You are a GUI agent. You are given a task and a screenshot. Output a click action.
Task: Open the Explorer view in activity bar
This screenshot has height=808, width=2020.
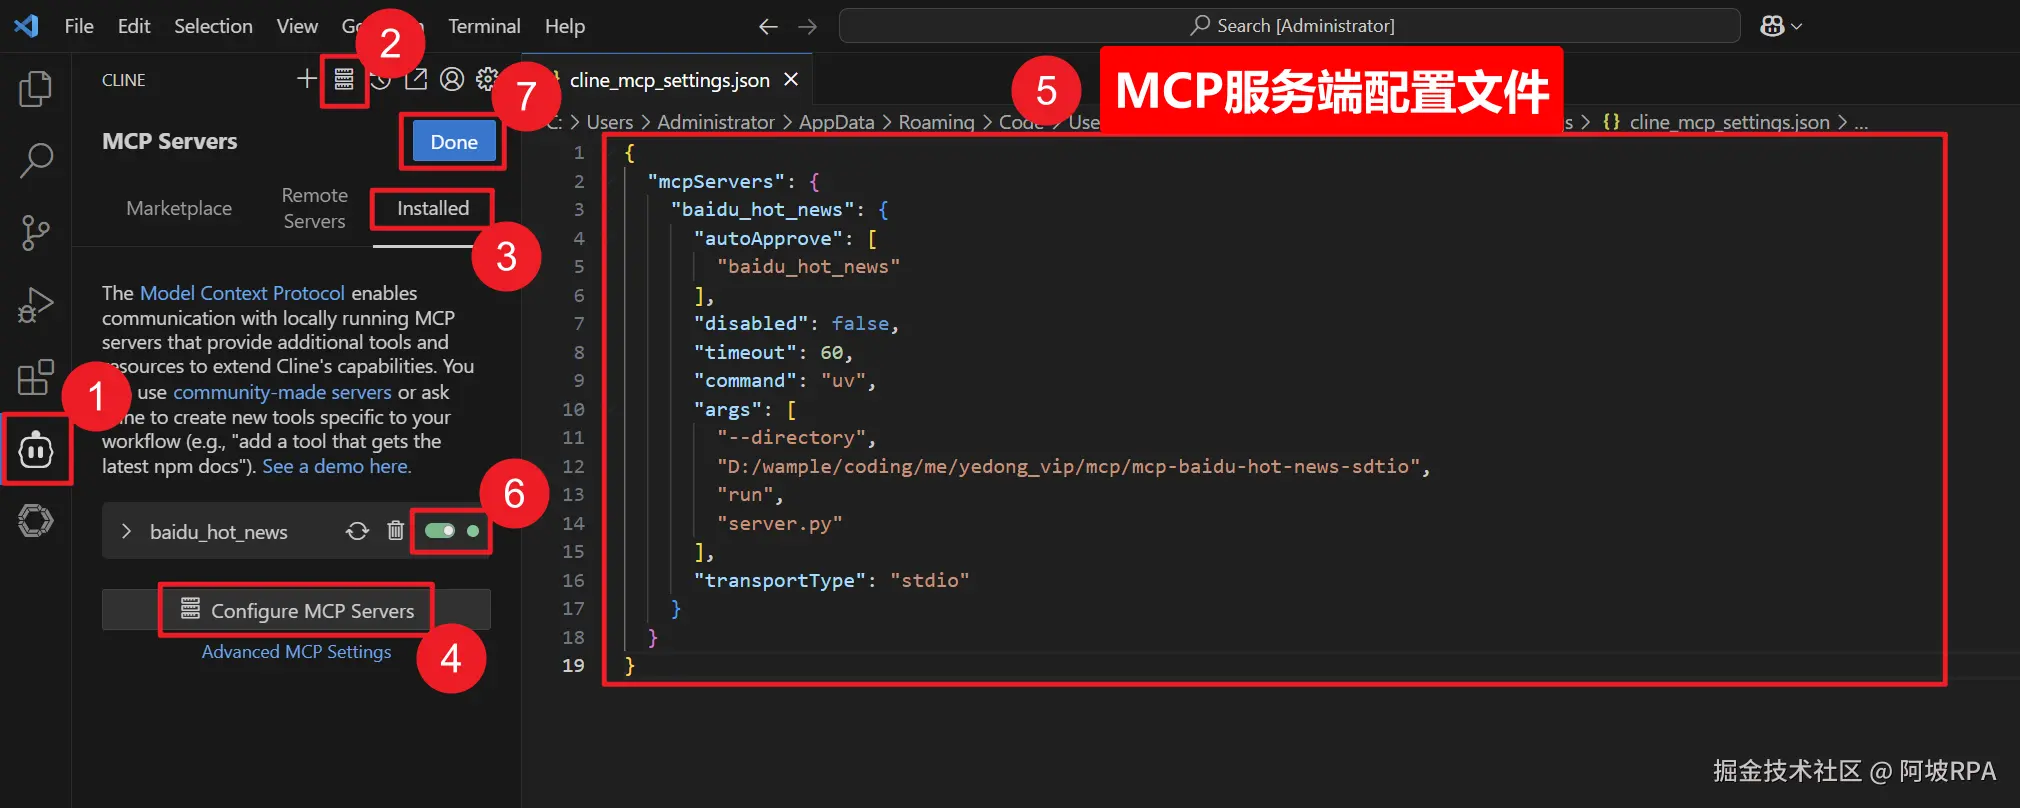click(35, 89)
